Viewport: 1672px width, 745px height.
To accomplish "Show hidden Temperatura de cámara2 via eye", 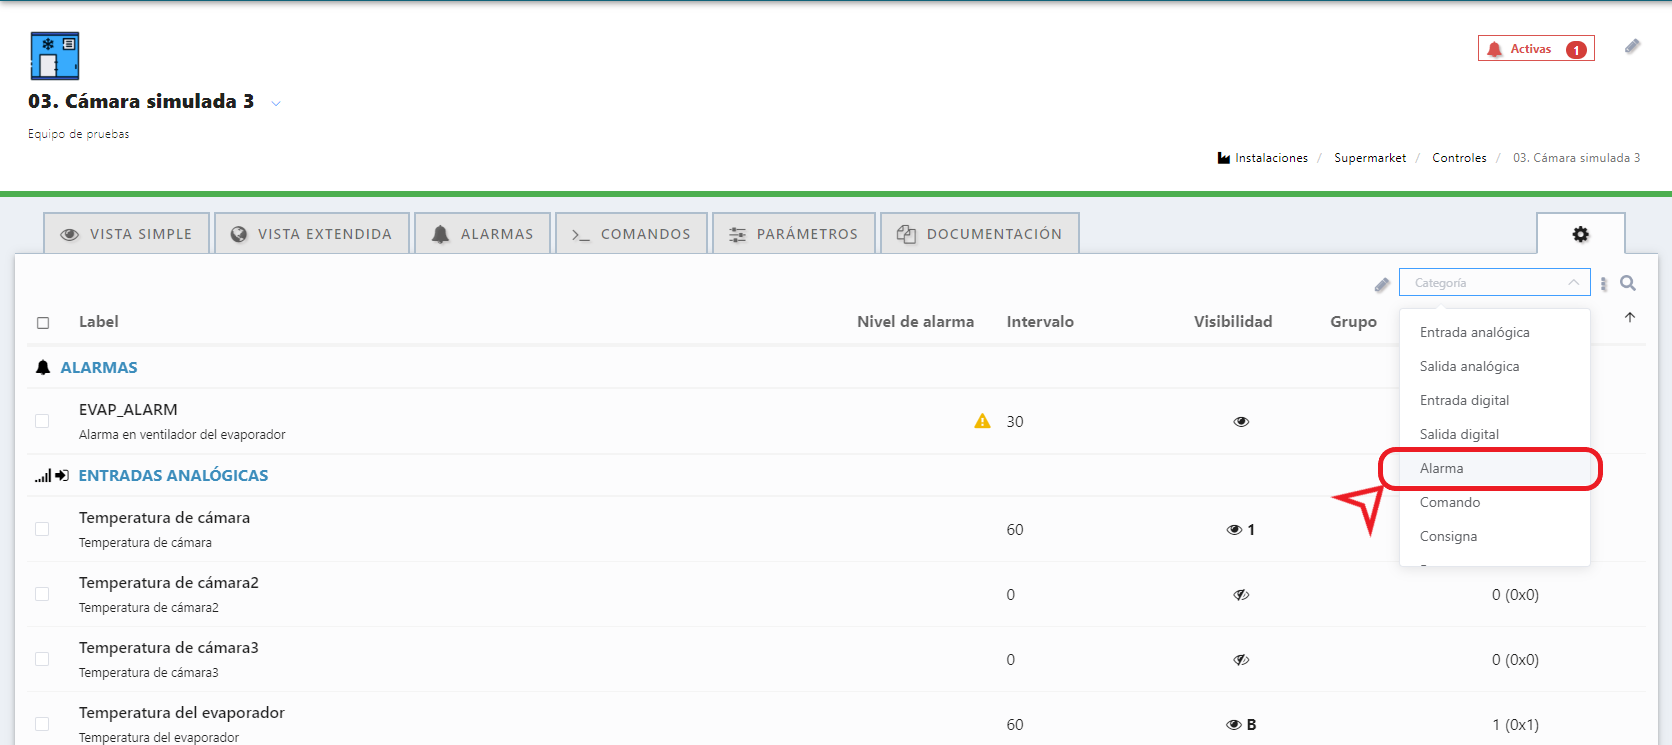I will point(1241,595).
